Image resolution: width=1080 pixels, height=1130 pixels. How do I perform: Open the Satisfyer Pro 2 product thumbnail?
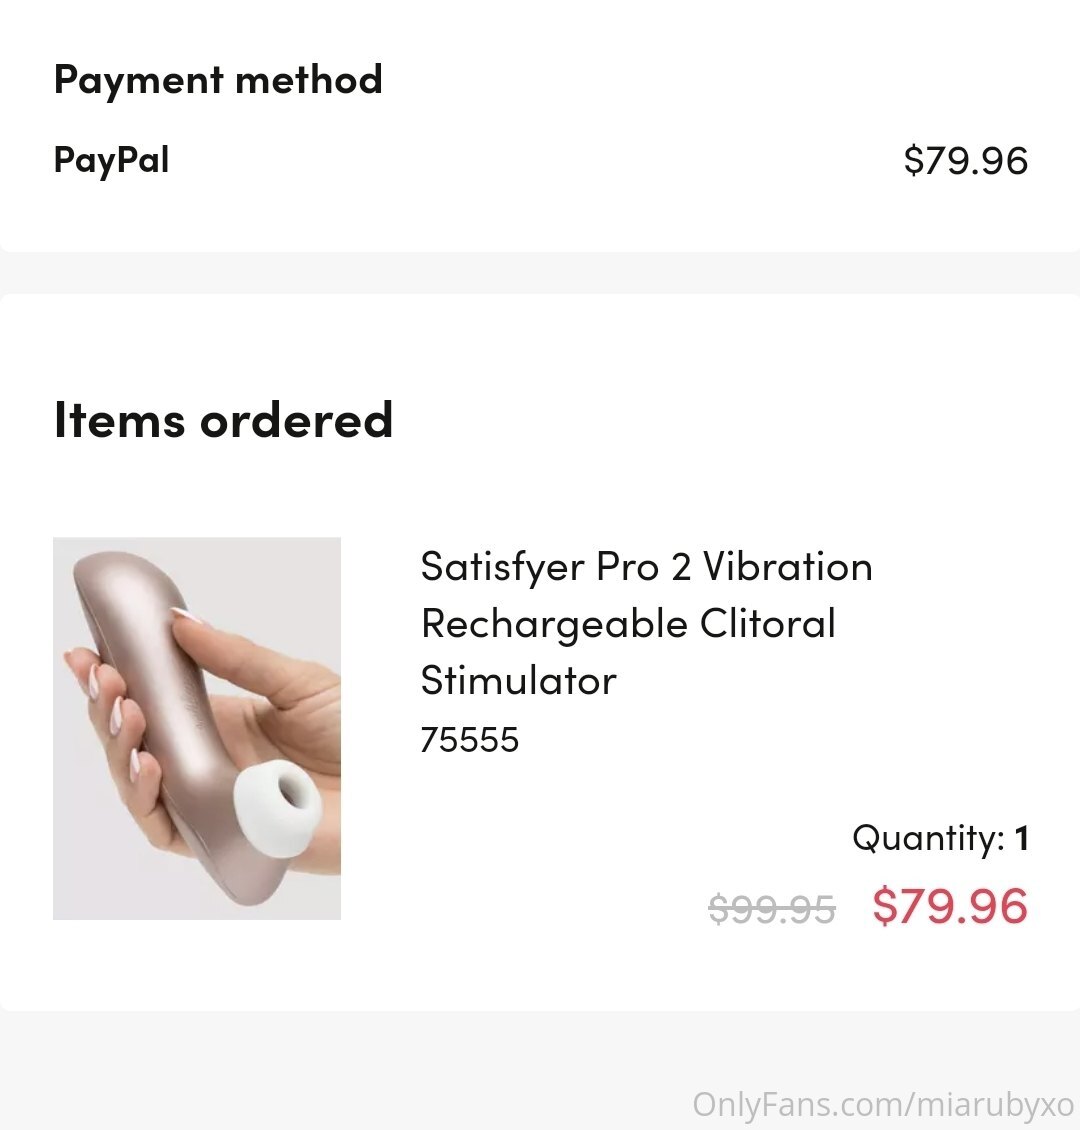coord(197,728)
